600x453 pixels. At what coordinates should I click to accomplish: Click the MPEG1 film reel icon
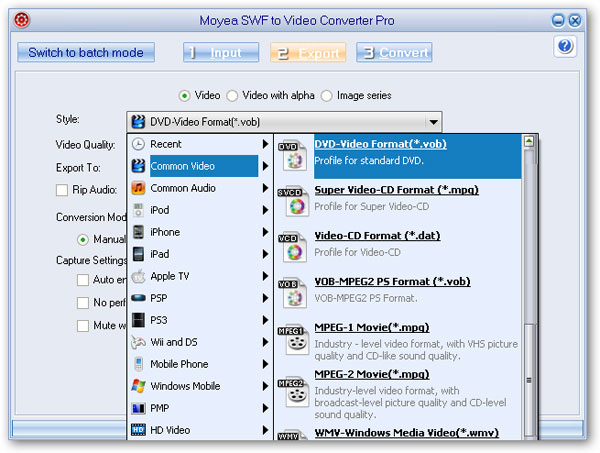(293, 340)
